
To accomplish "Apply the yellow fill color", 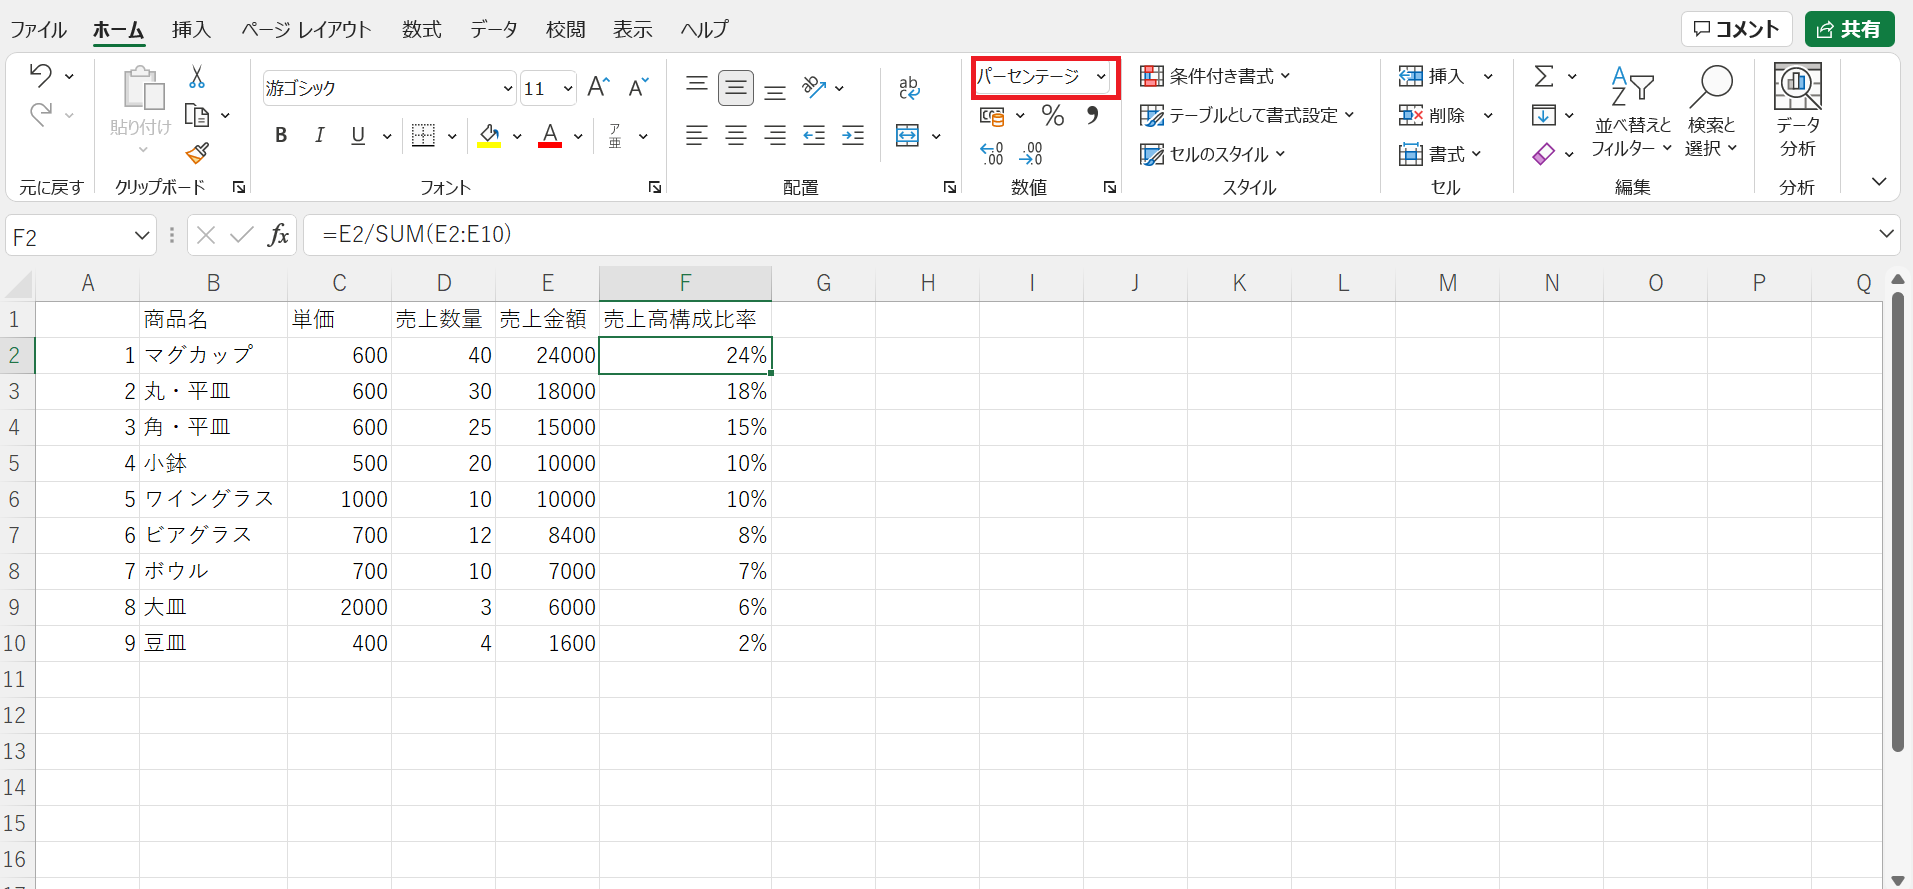I will click(489, 136).
